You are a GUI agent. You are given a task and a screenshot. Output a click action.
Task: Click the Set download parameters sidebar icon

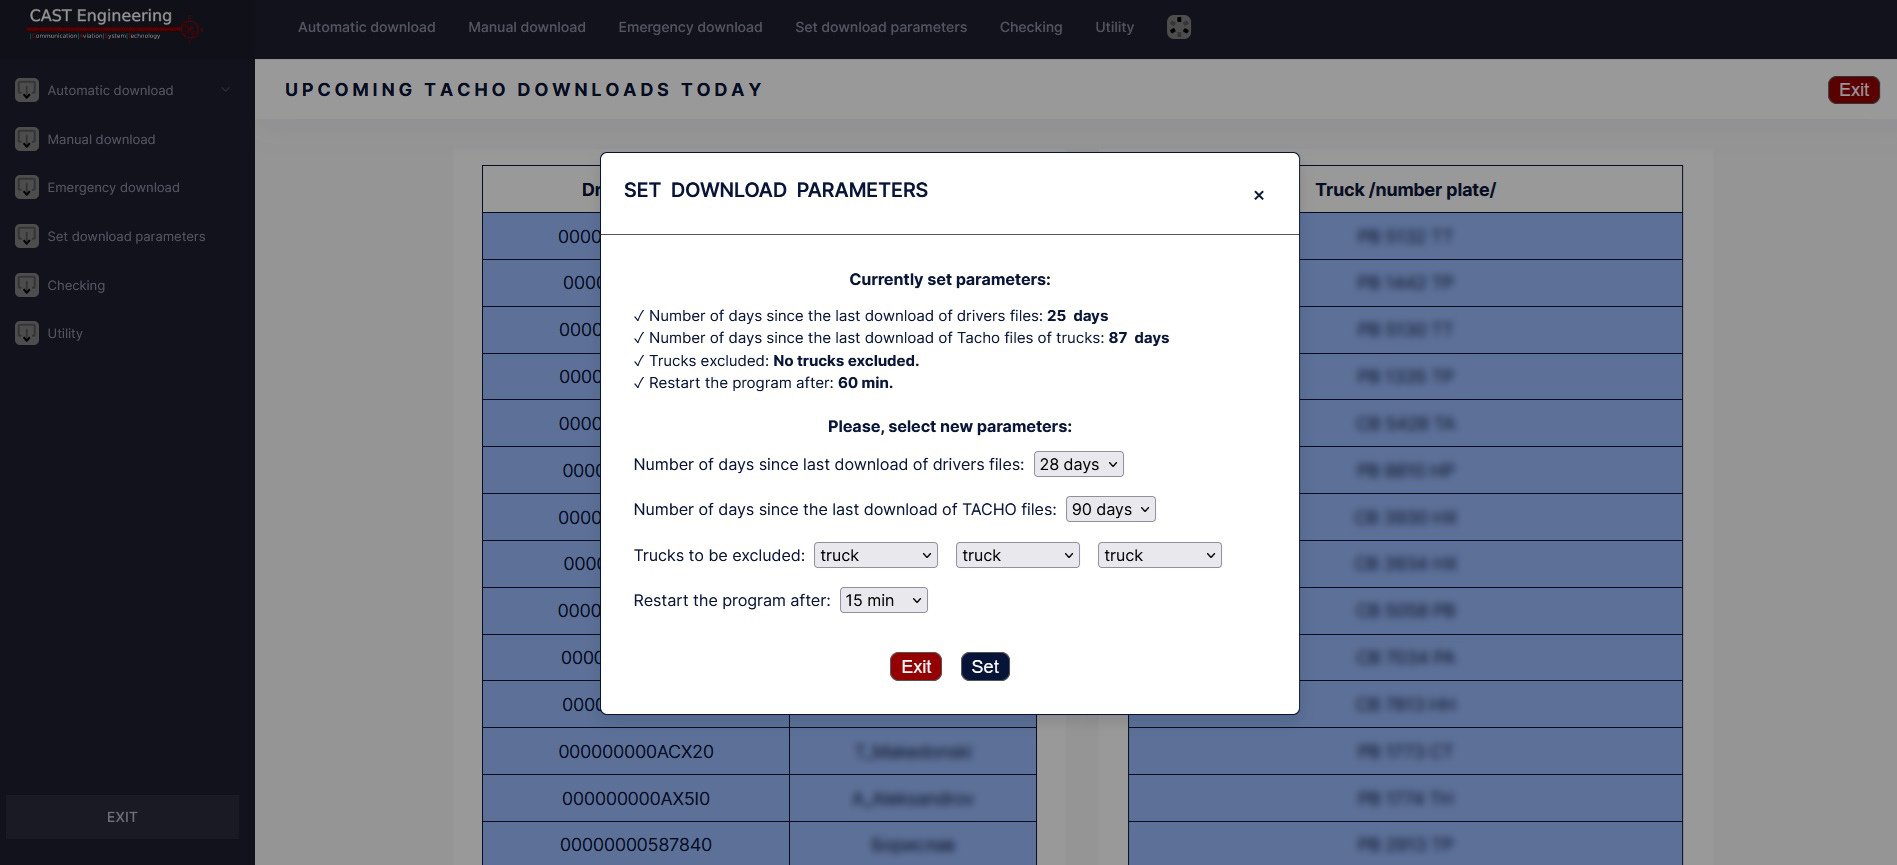tap(27, 236)
